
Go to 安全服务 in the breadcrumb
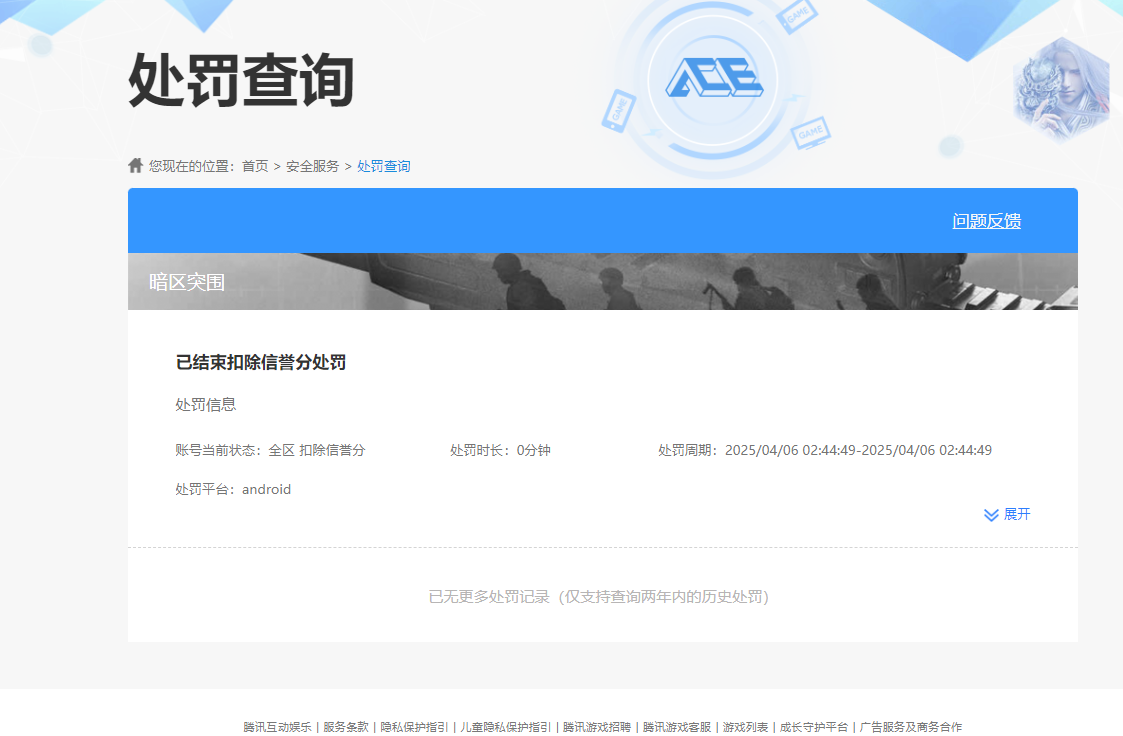point(312,166)
